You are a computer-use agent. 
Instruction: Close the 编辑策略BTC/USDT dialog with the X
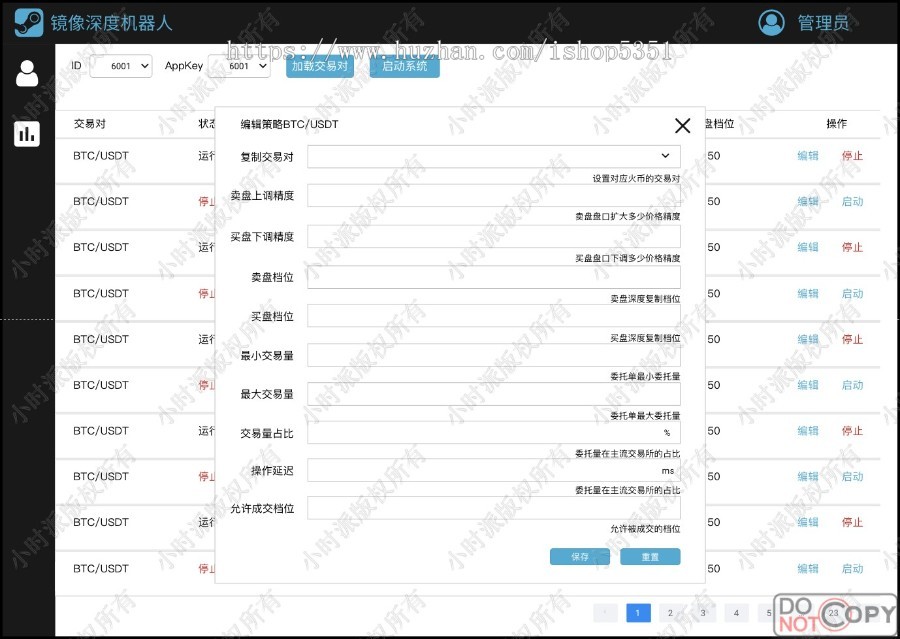683,126
